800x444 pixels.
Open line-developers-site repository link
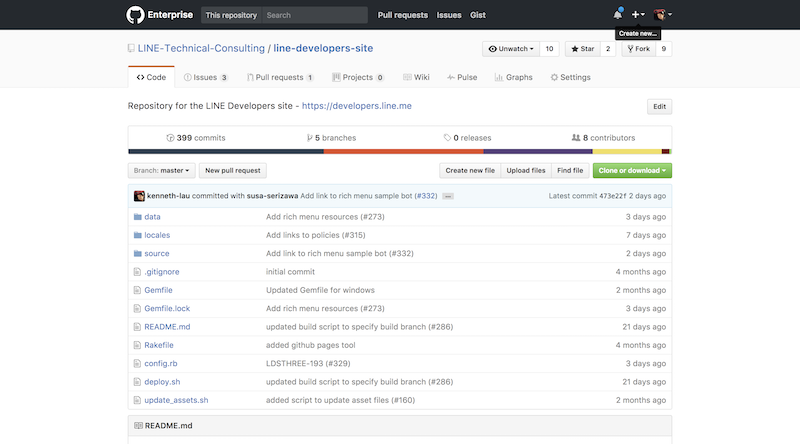click(323, 48)
